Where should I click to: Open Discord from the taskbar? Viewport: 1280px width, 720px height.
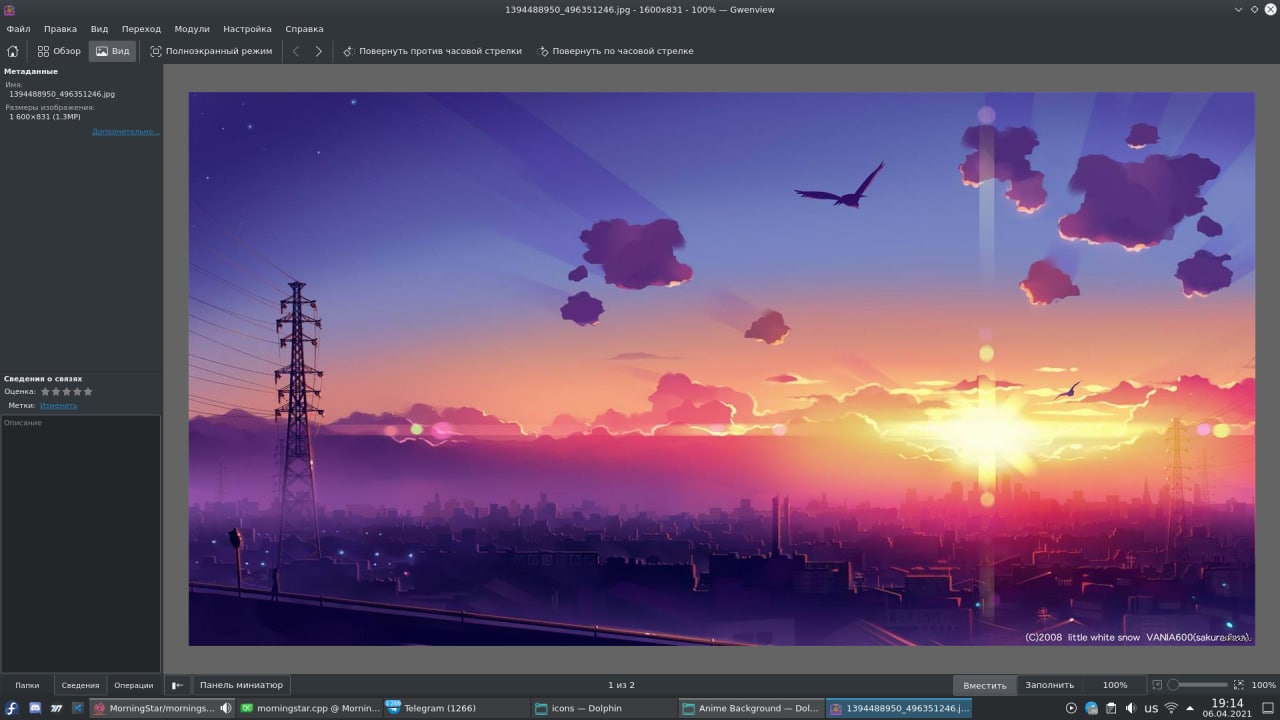click(x=35, y=708)
